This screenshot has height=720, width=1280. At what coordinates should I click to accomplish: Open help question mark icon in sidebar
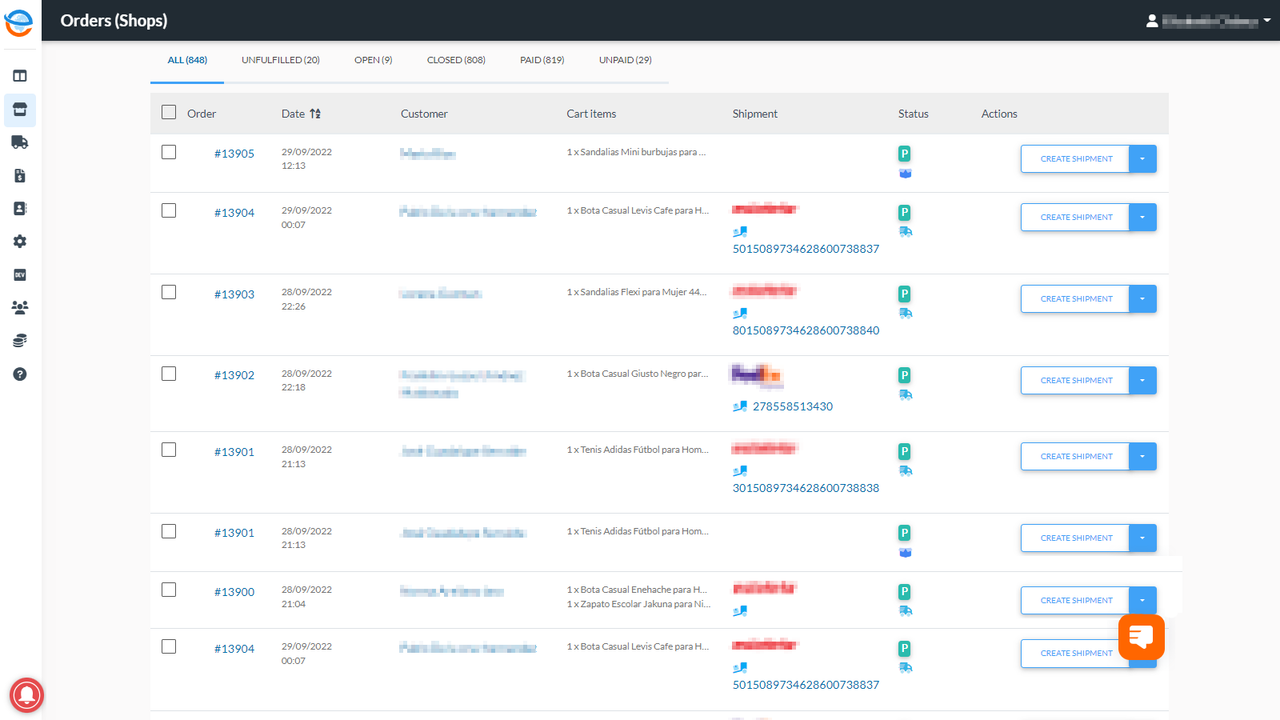pos(20,374)
